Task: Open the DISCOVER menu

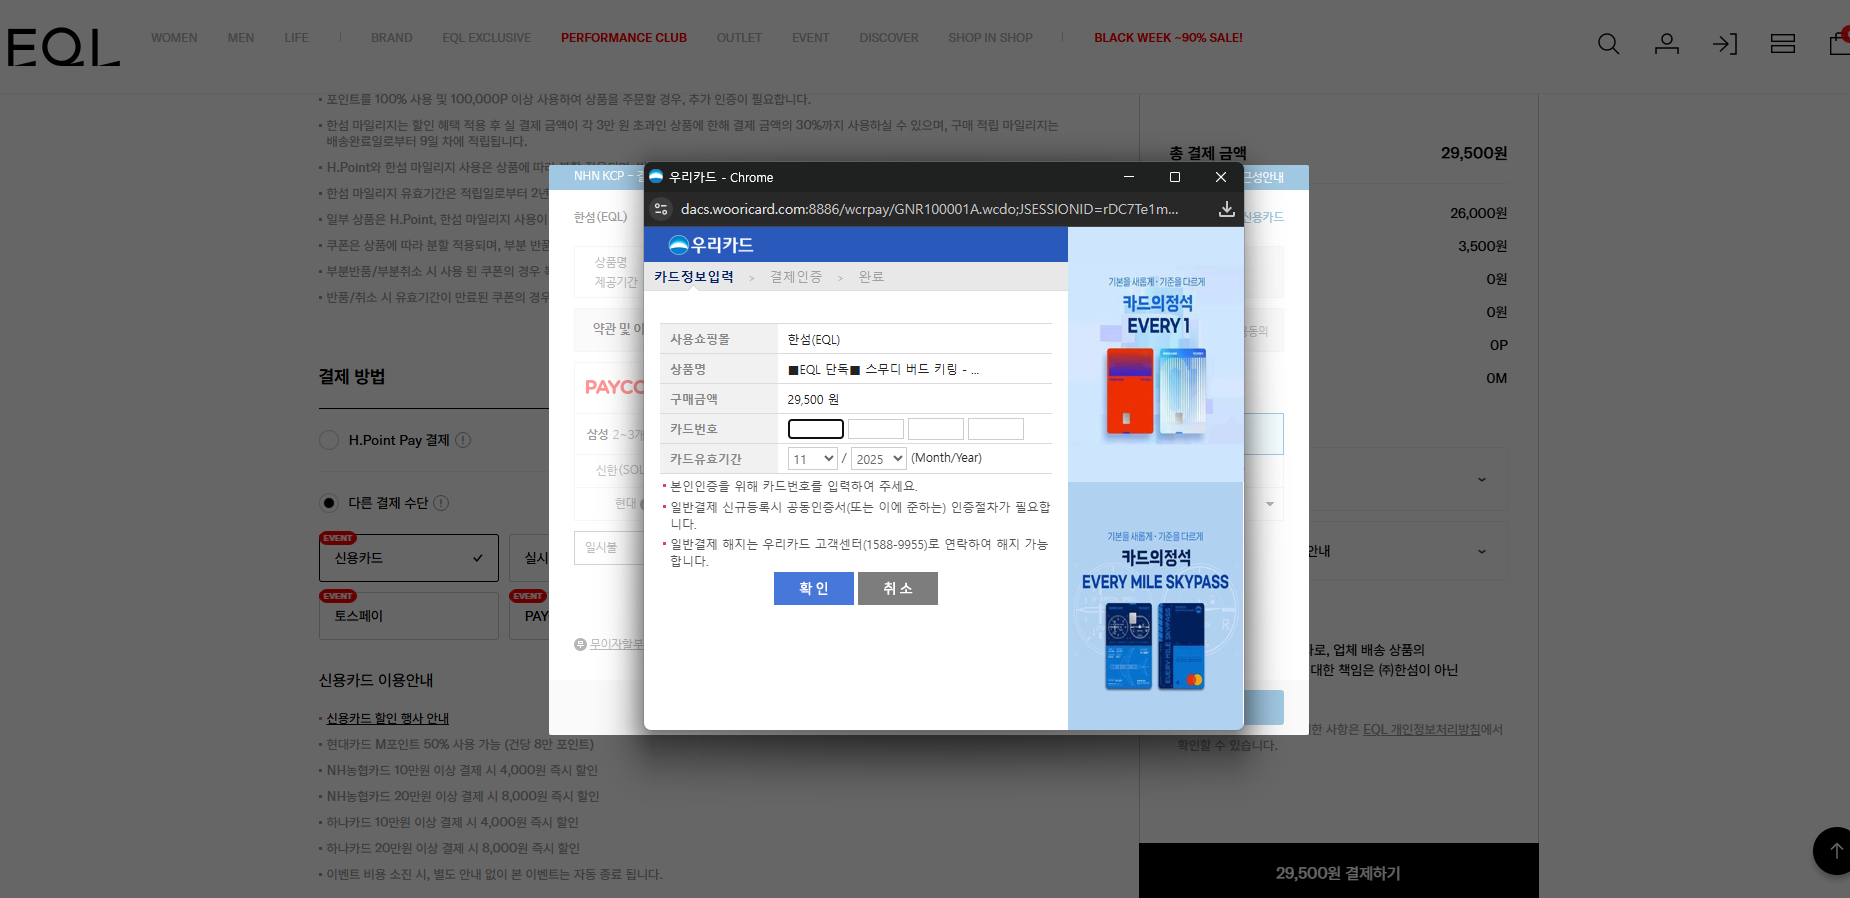Action: (889, 38)
